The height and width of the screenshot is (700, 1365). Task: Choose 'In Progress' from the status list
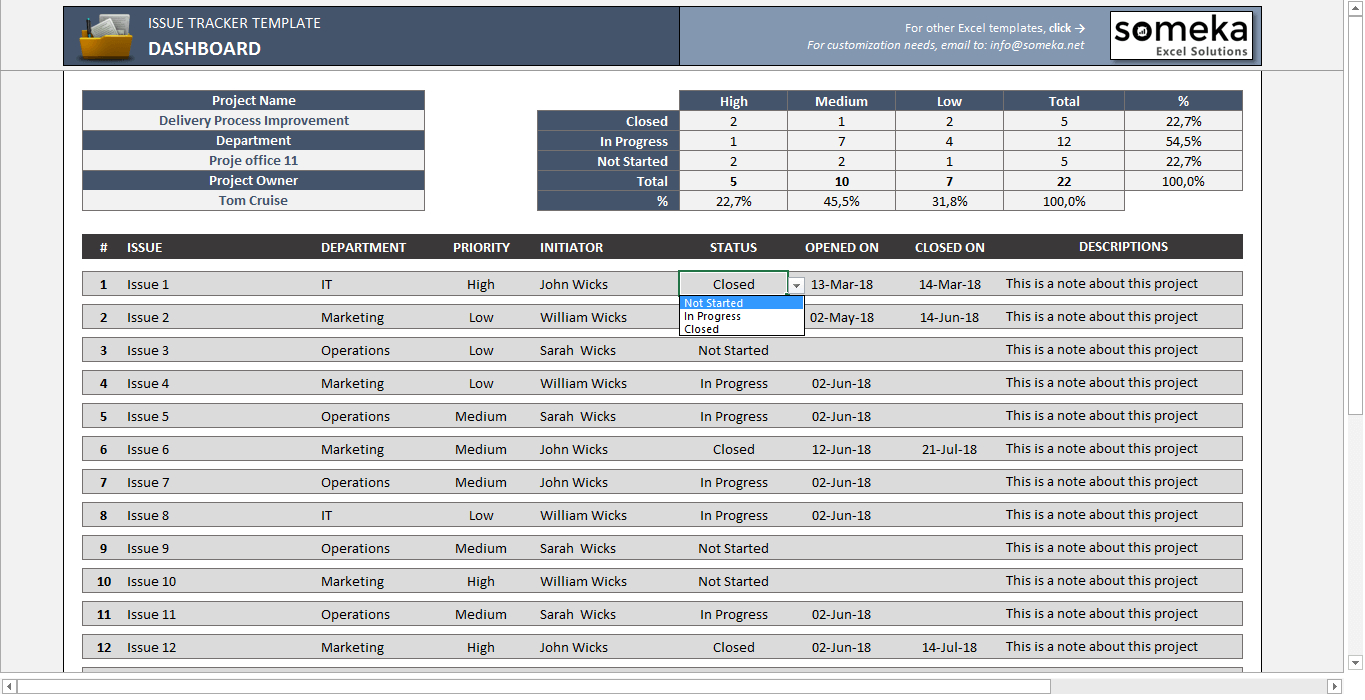coord(741,316)
